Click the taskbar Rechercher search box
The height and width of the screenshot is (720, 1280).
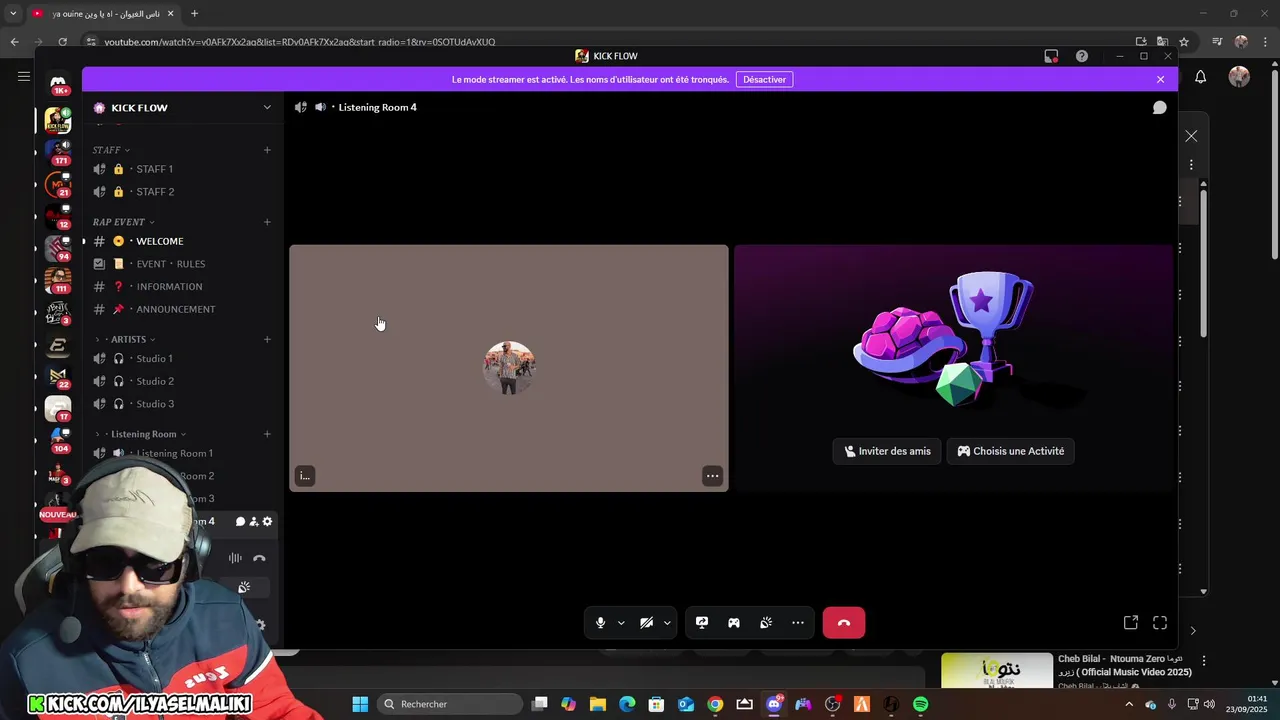[x=449, y=704]
